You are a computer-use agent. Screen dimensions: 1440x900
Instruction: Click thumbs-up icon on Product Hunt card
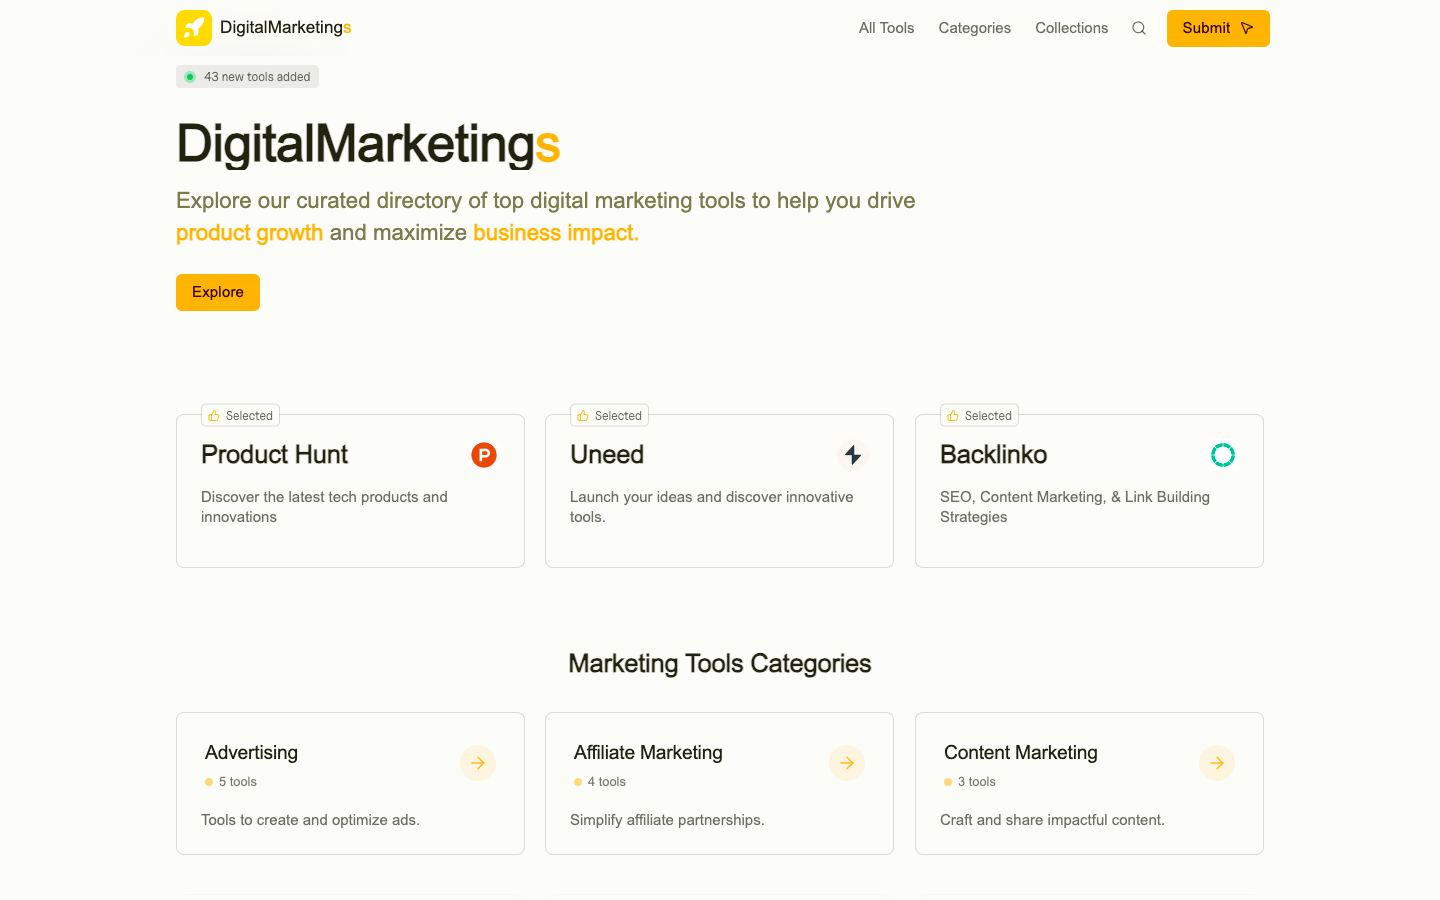coord(214,416)
